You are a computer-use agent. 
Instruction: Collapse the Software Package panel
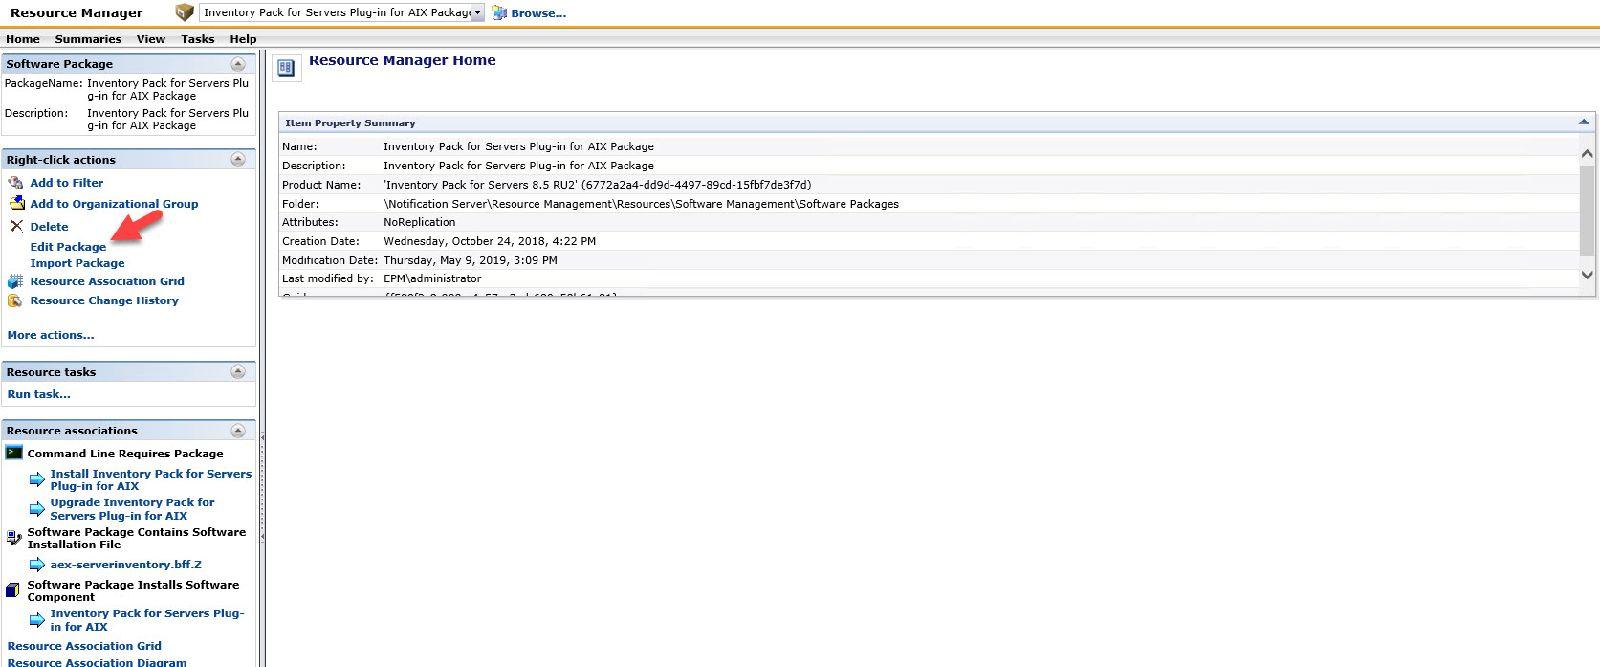(x=238, y=64)
